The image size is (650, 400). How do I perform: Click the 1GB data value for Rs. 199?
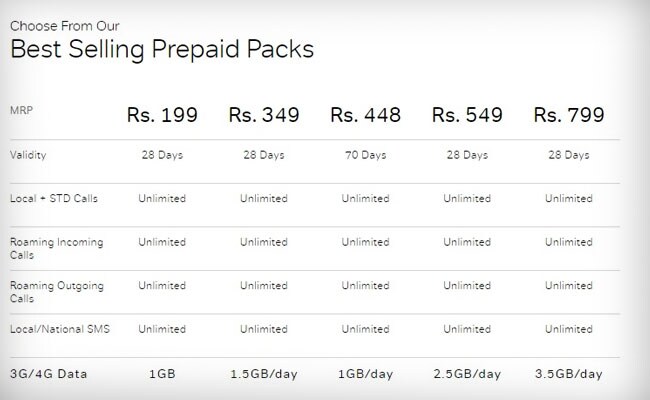(x=162, y=374)
